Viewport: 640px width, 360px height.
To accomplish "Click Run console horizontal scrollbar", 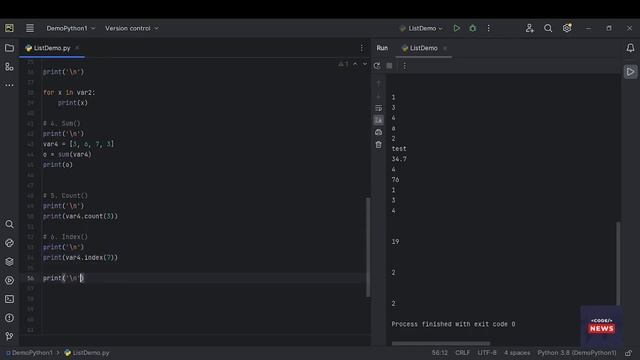I will pyautogui.click(x=441, y=343).
